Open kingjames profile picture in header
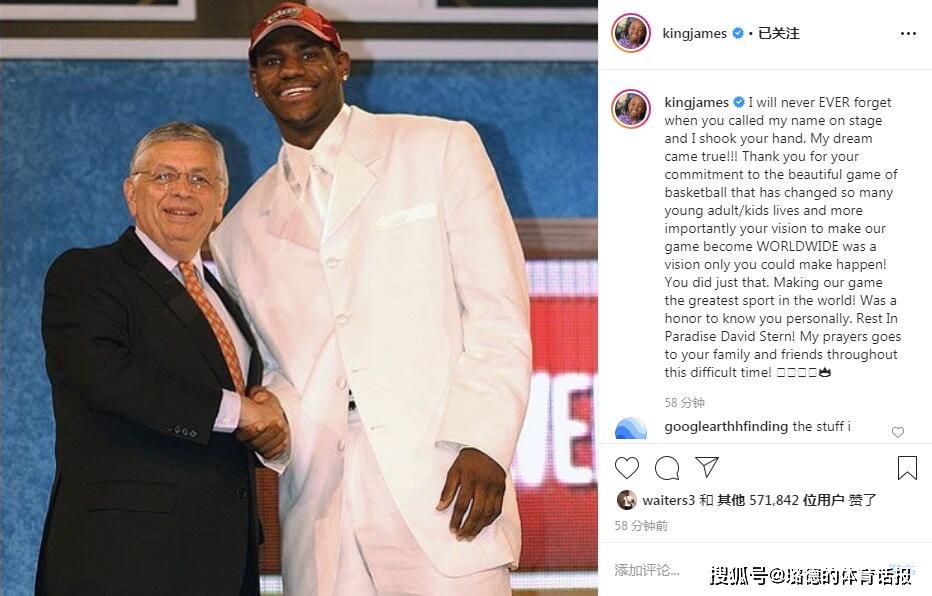The height and width of the screenshot is (596, 932). [631, 33]
